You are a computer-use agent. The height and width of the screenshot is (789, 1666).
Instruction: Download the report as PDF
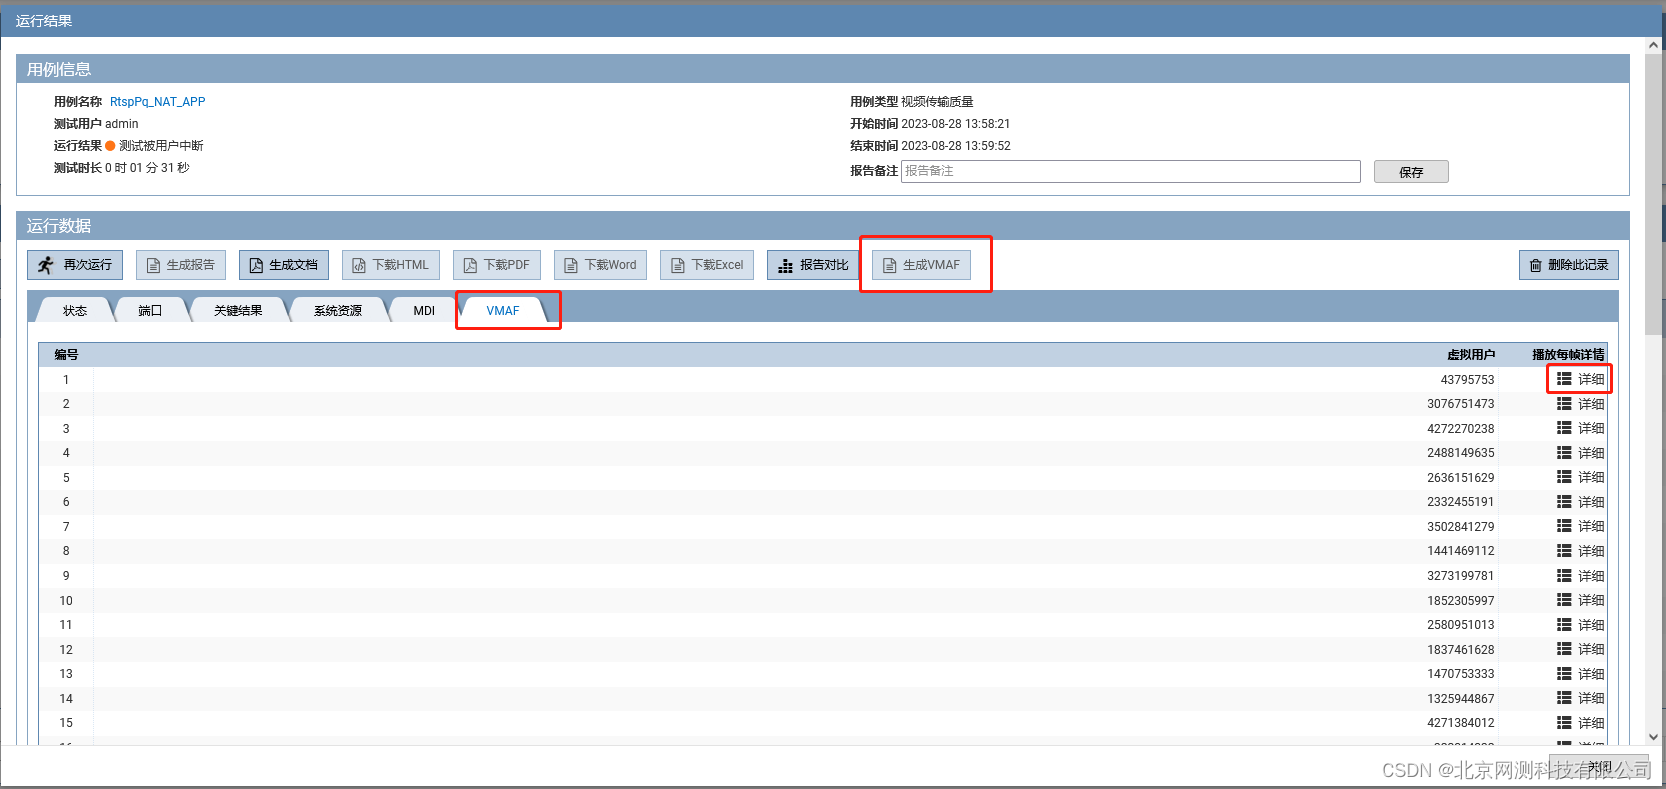coord(497,265)
